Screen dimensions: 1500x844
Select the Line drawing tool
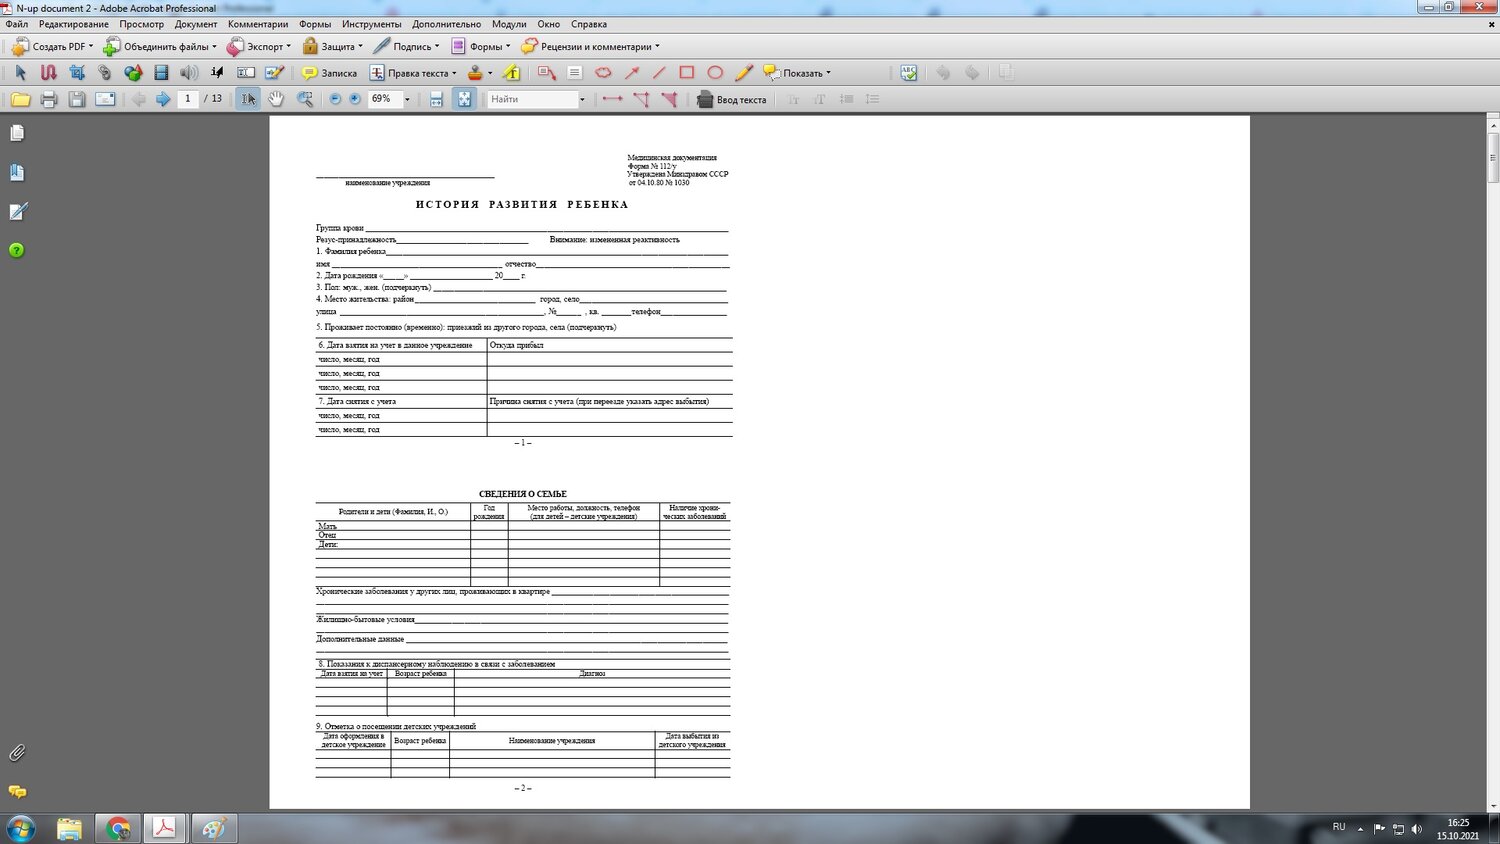tap(659, 73)
